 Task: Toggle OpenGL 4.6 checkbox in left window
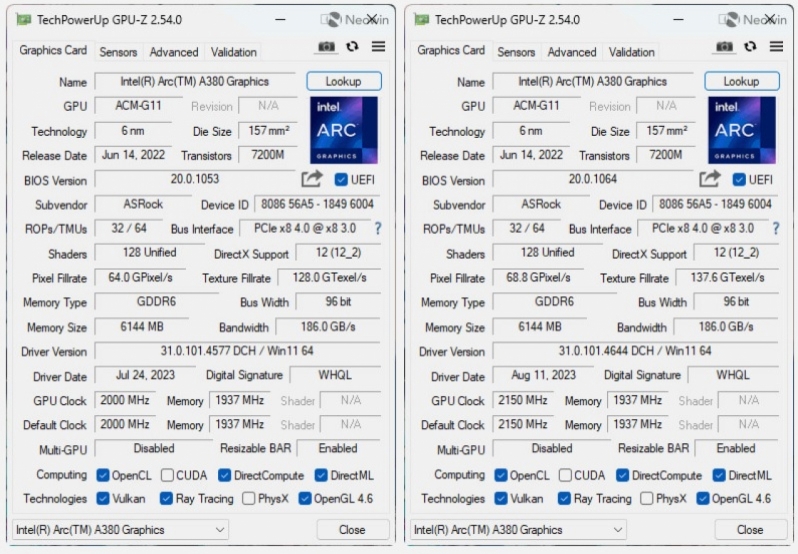point(305,498)
